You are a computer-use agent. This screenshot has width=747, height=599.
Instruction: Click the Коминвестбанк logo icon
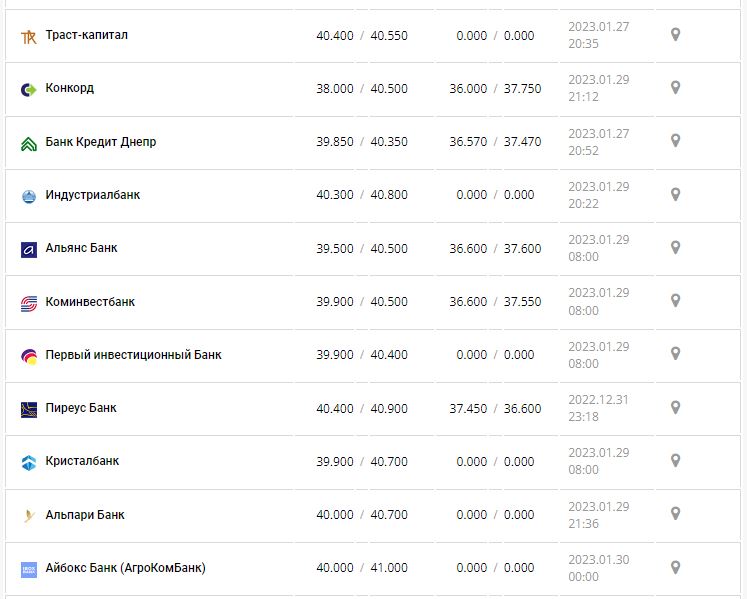(x=28, y=303)
